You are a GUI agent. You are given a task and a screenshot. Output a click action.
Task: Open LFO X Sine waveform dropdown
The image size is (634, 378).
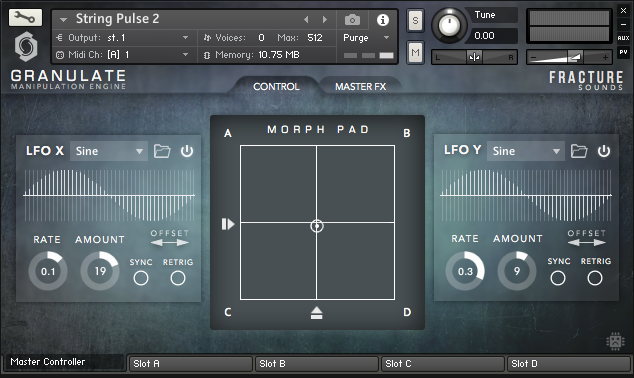tap(109, 151)
